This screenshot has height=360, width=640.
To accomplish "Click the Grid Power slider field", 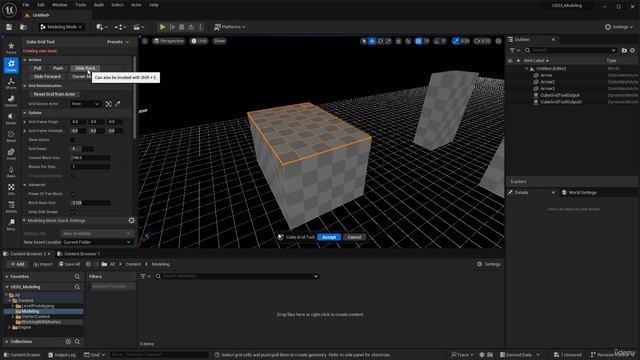I will pyautogui.click(x=82, y=149).
